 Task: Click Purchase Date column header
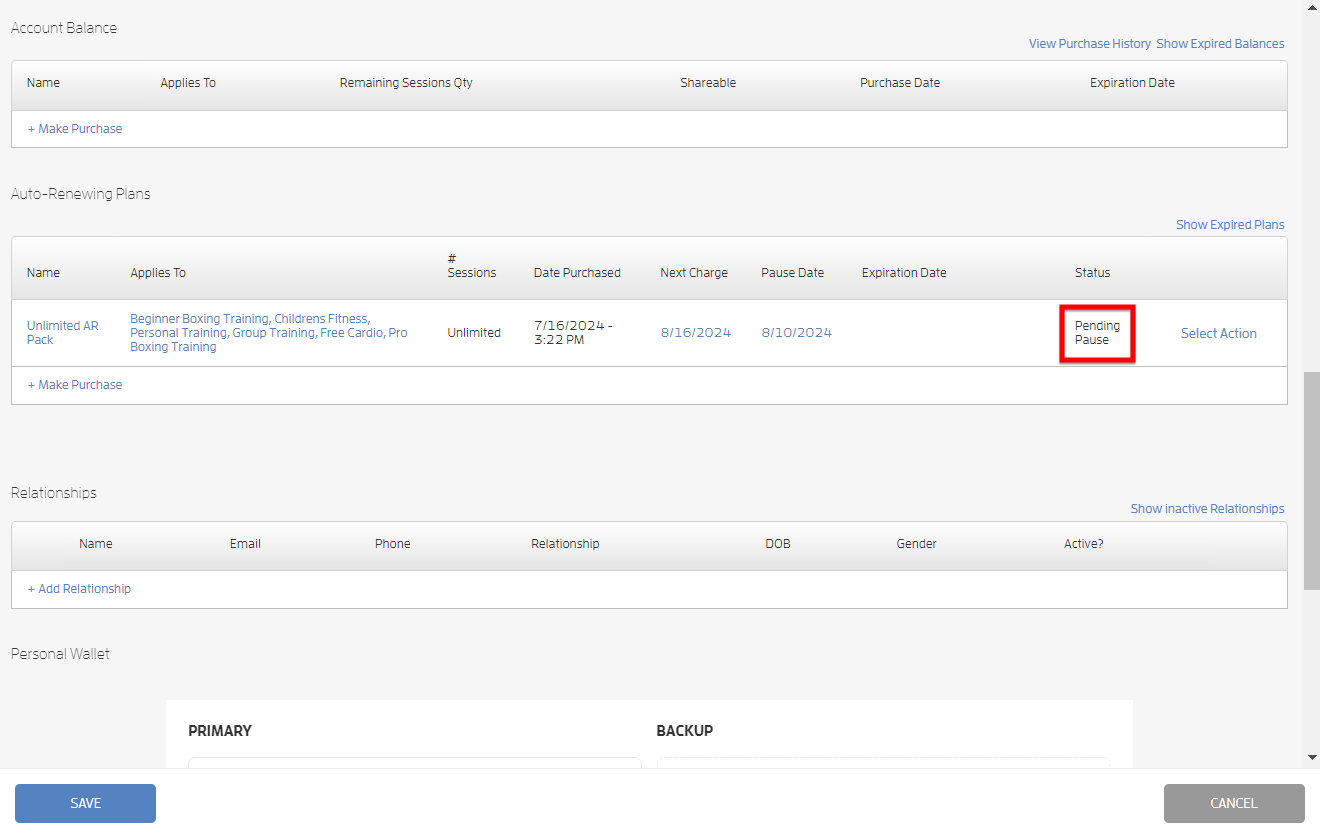click(x=900, y=83)
